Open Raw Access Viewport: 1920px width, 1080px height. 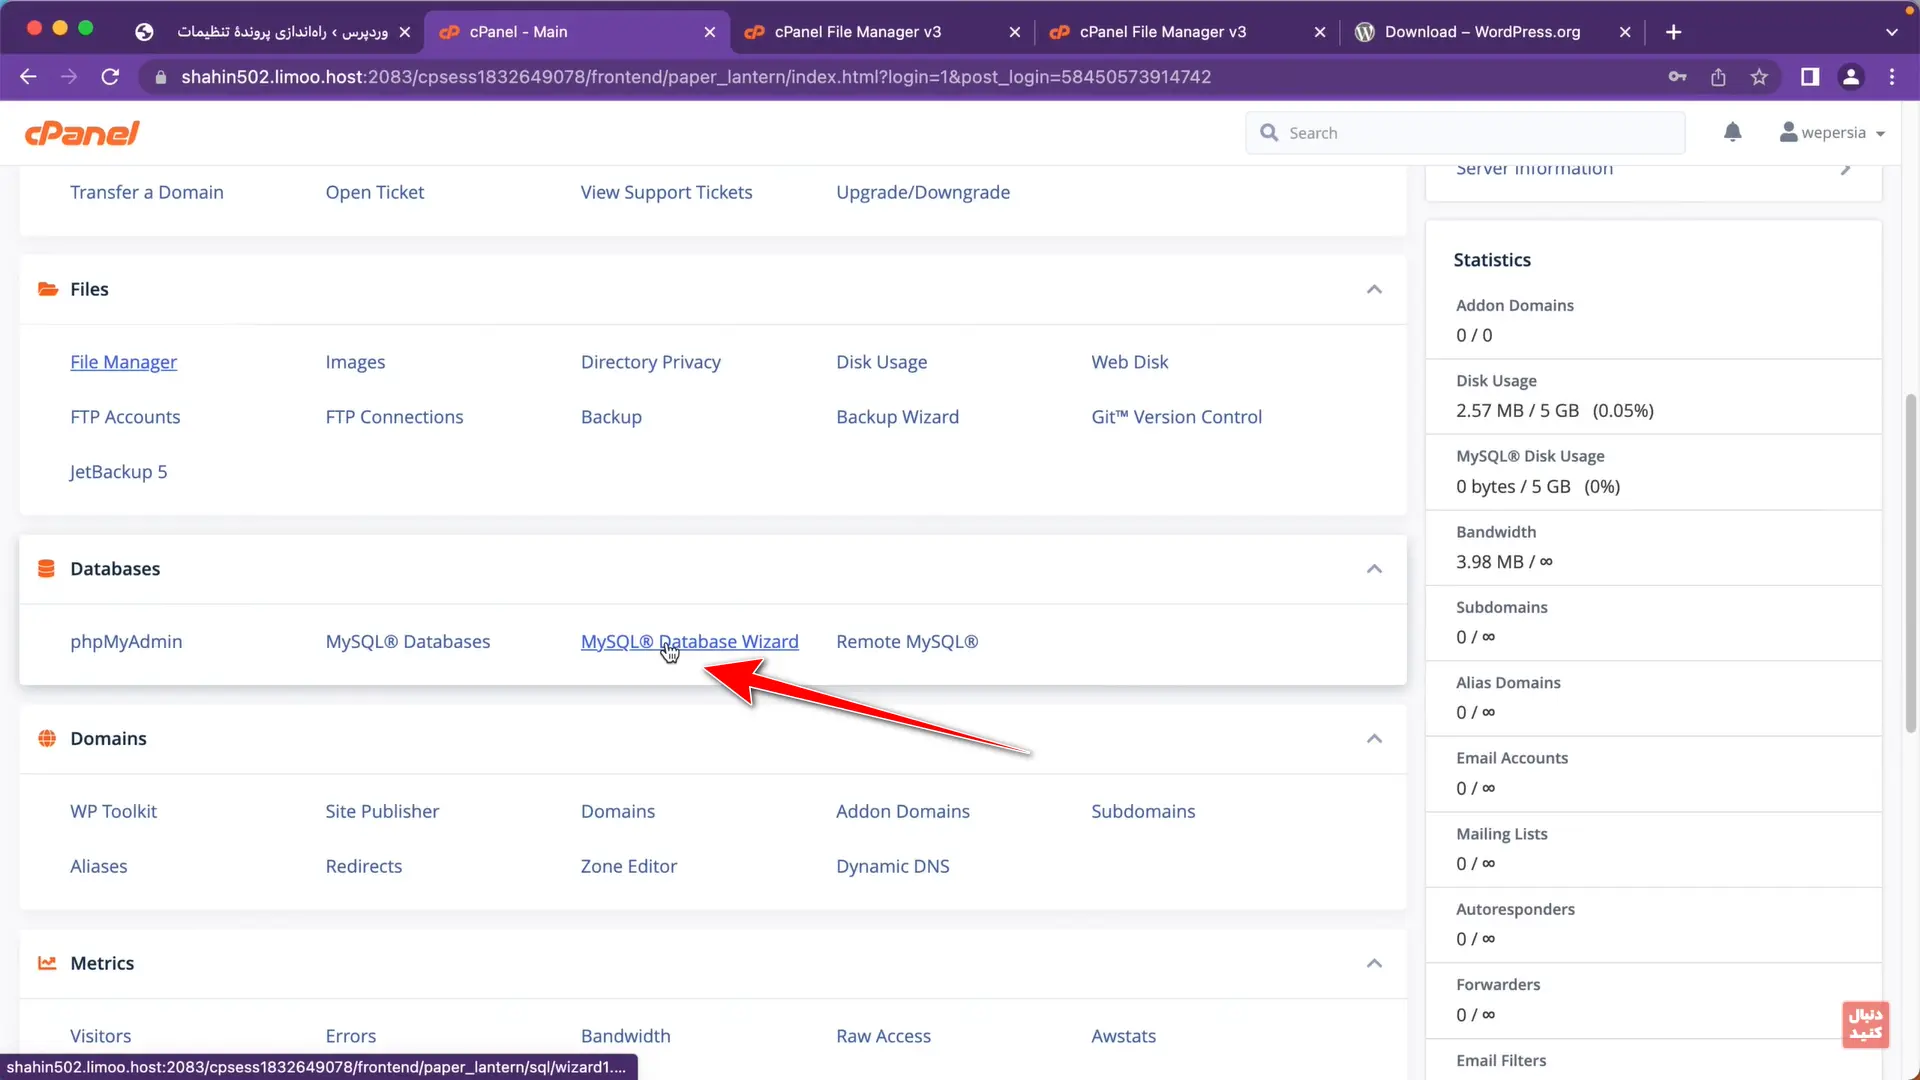[883, 1037]
